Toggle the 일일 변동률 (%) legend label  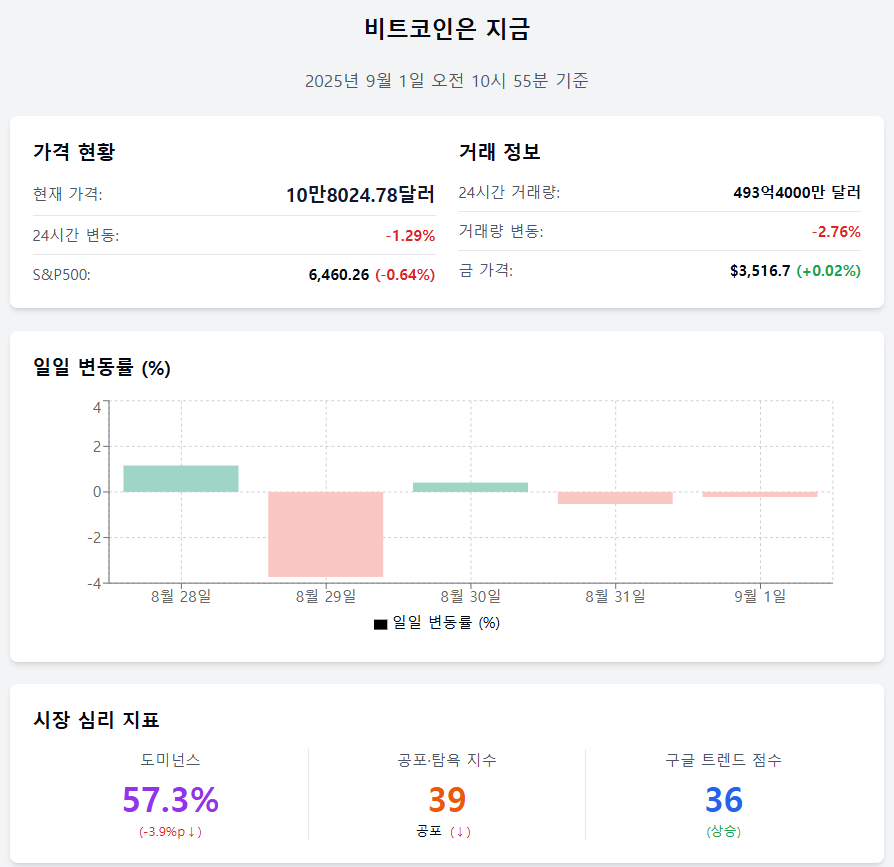(x=446, y=623)
